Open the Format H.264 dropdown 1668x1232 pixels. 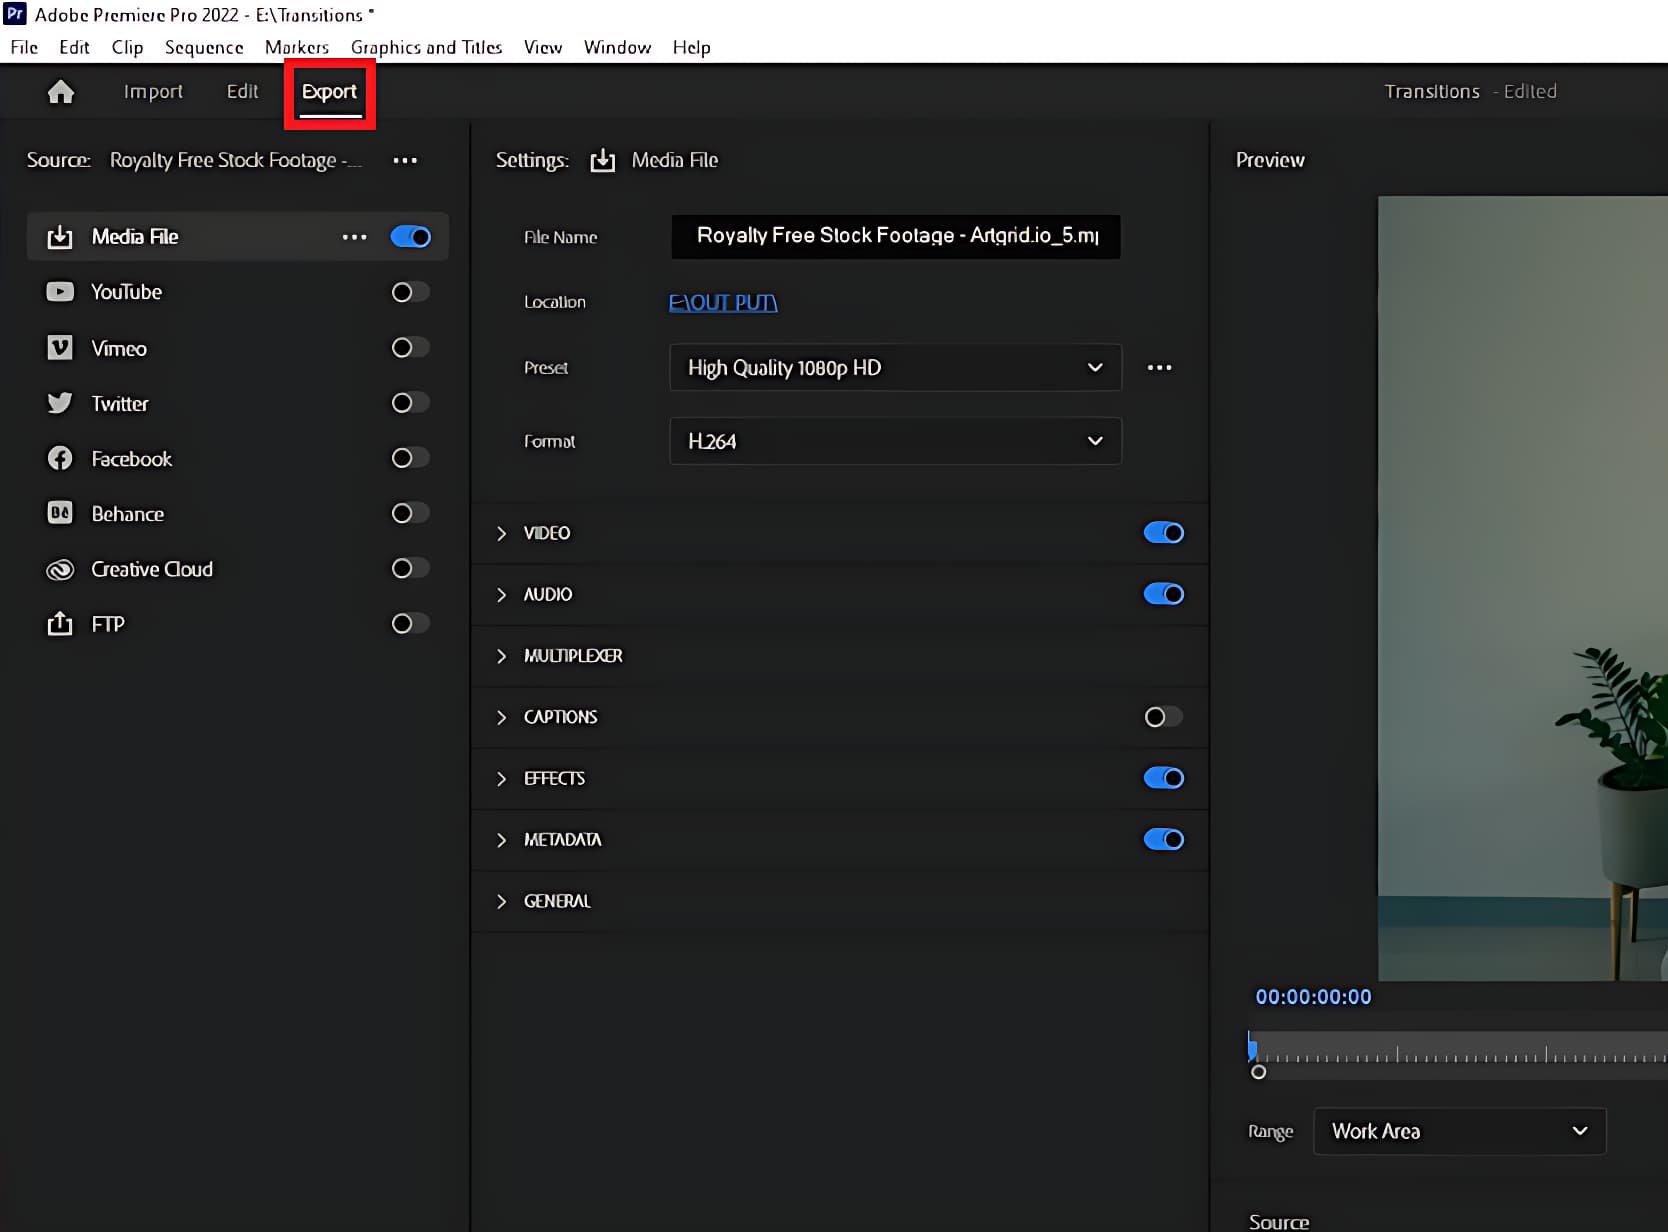tap(894, 441)
